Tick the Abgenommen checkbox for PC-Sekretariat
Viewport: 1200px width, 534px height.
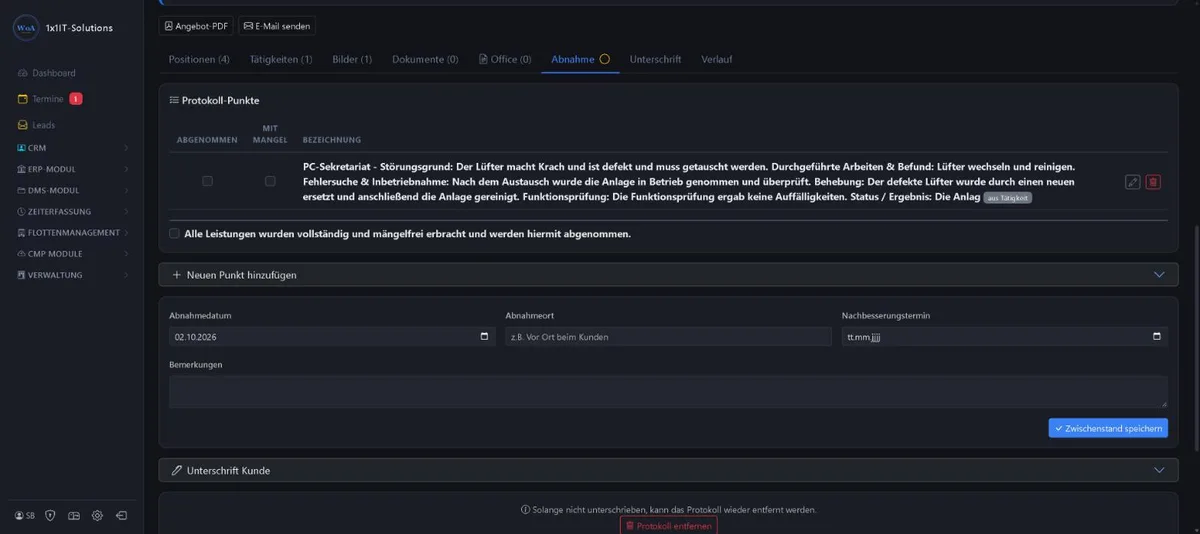[207, 181]
